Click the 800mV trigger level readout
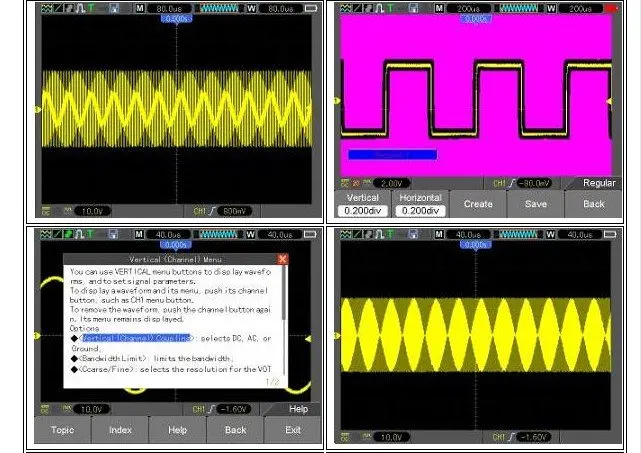 click(x=234, y=211)
